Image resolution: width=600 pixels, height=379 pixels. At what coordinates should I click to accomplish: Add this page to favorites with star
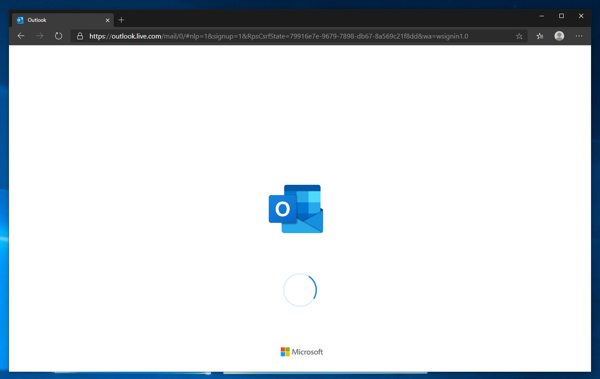(x=519, y=36)
